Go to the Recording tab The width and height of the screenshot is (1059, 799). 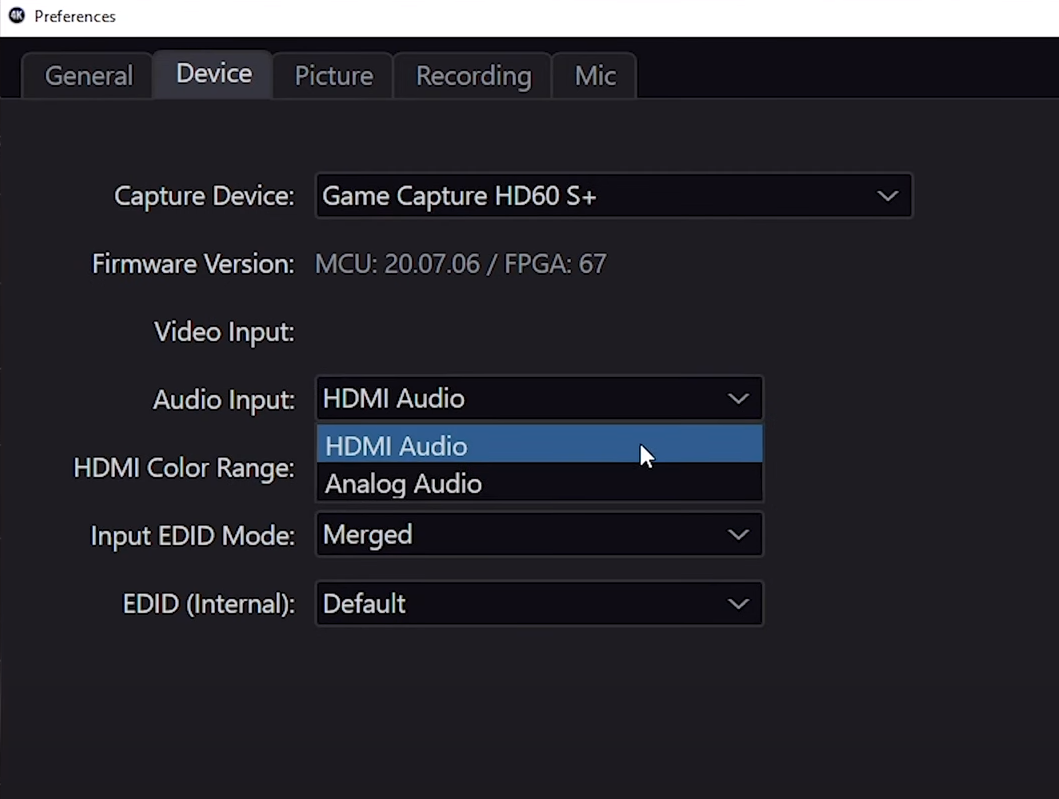coord(473,76)
